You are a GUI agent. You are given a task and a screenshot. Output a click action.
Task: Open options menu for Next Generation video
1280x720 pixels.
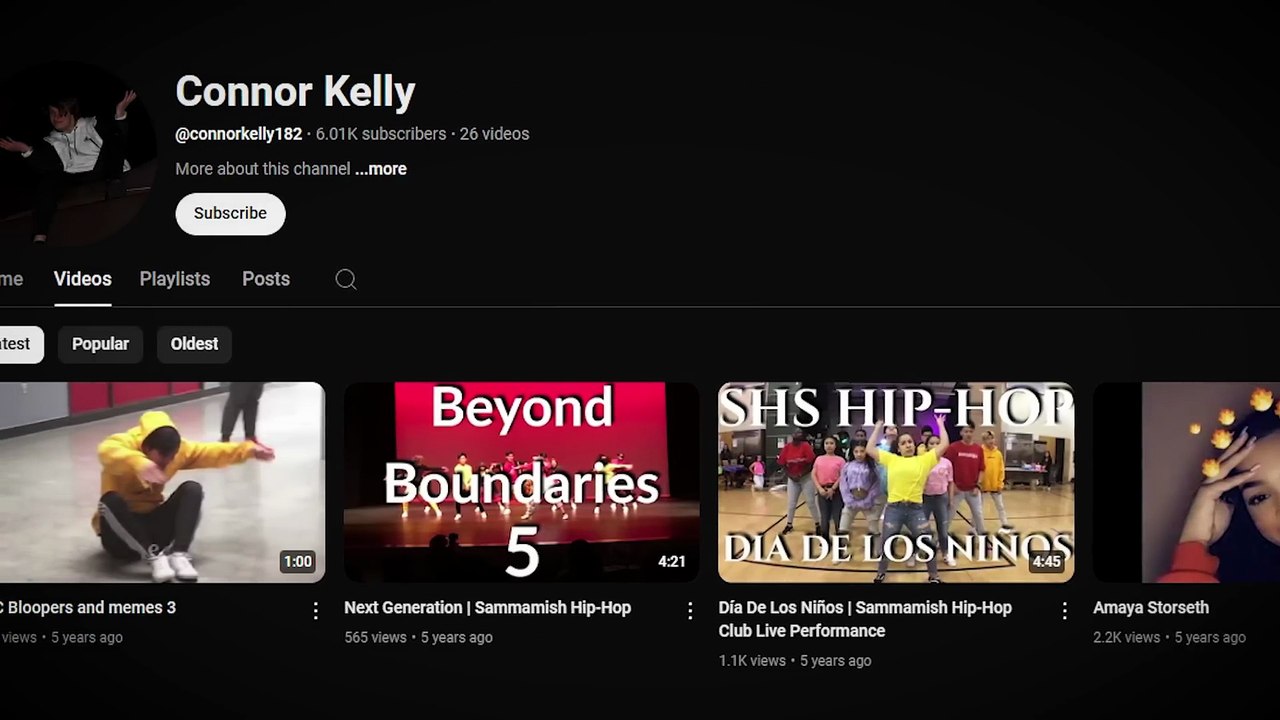[690, 610]
